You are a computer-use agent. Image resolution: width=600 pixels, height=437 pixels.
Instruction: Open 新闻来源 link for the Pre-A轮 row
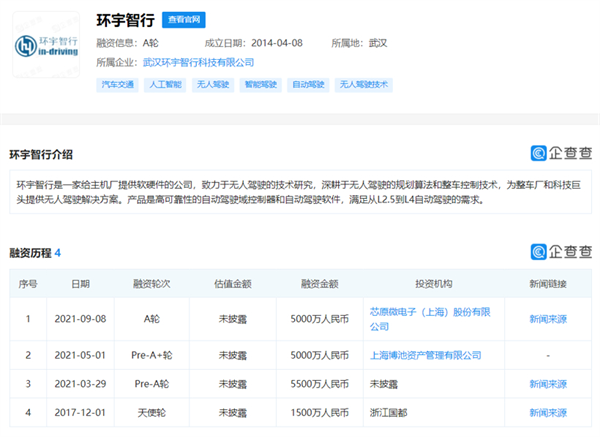point(547,383)
